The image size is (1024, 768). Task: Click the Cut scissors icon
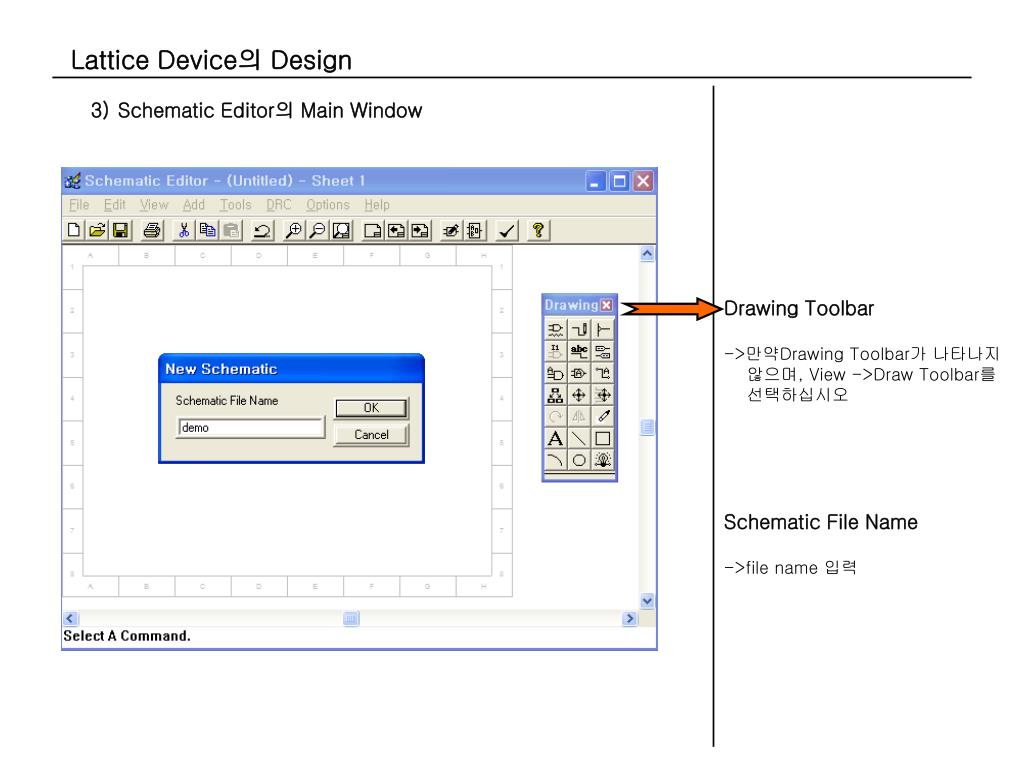(x=184, y=230)
